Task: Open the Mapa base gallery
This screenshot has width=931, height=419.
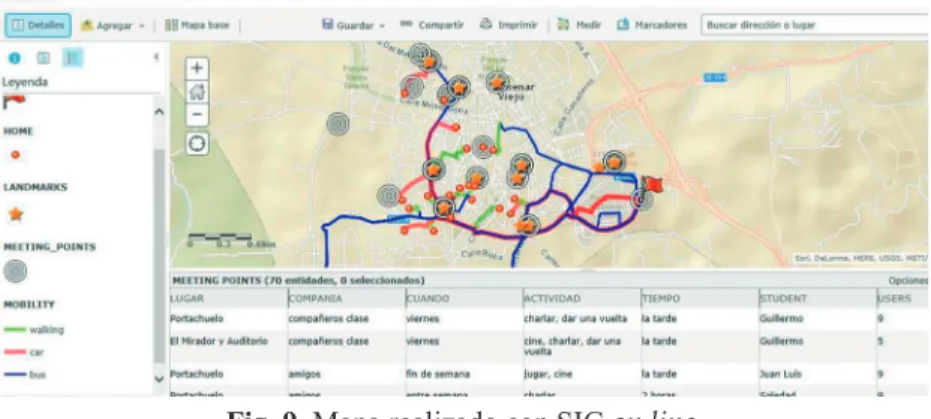Action: 197,26
